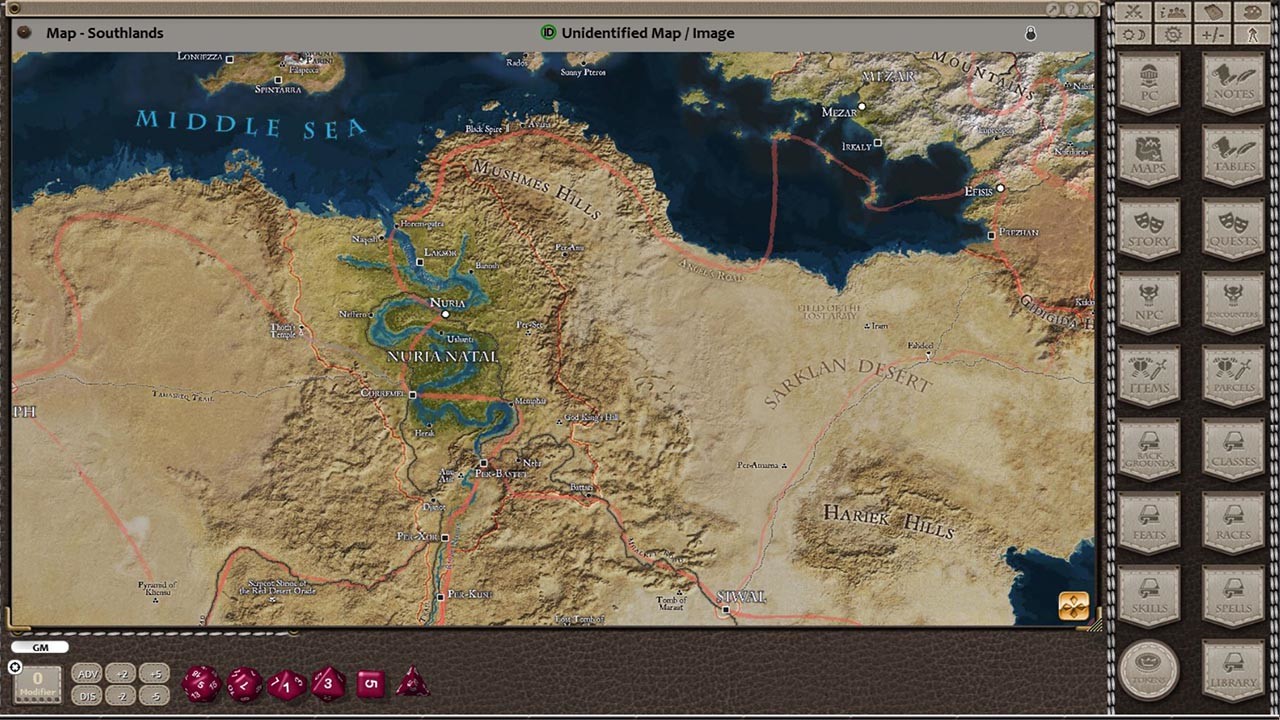The image size is (1280, 720).
Task: Enable the ADV advantage toggle
Action: (88, 674)
